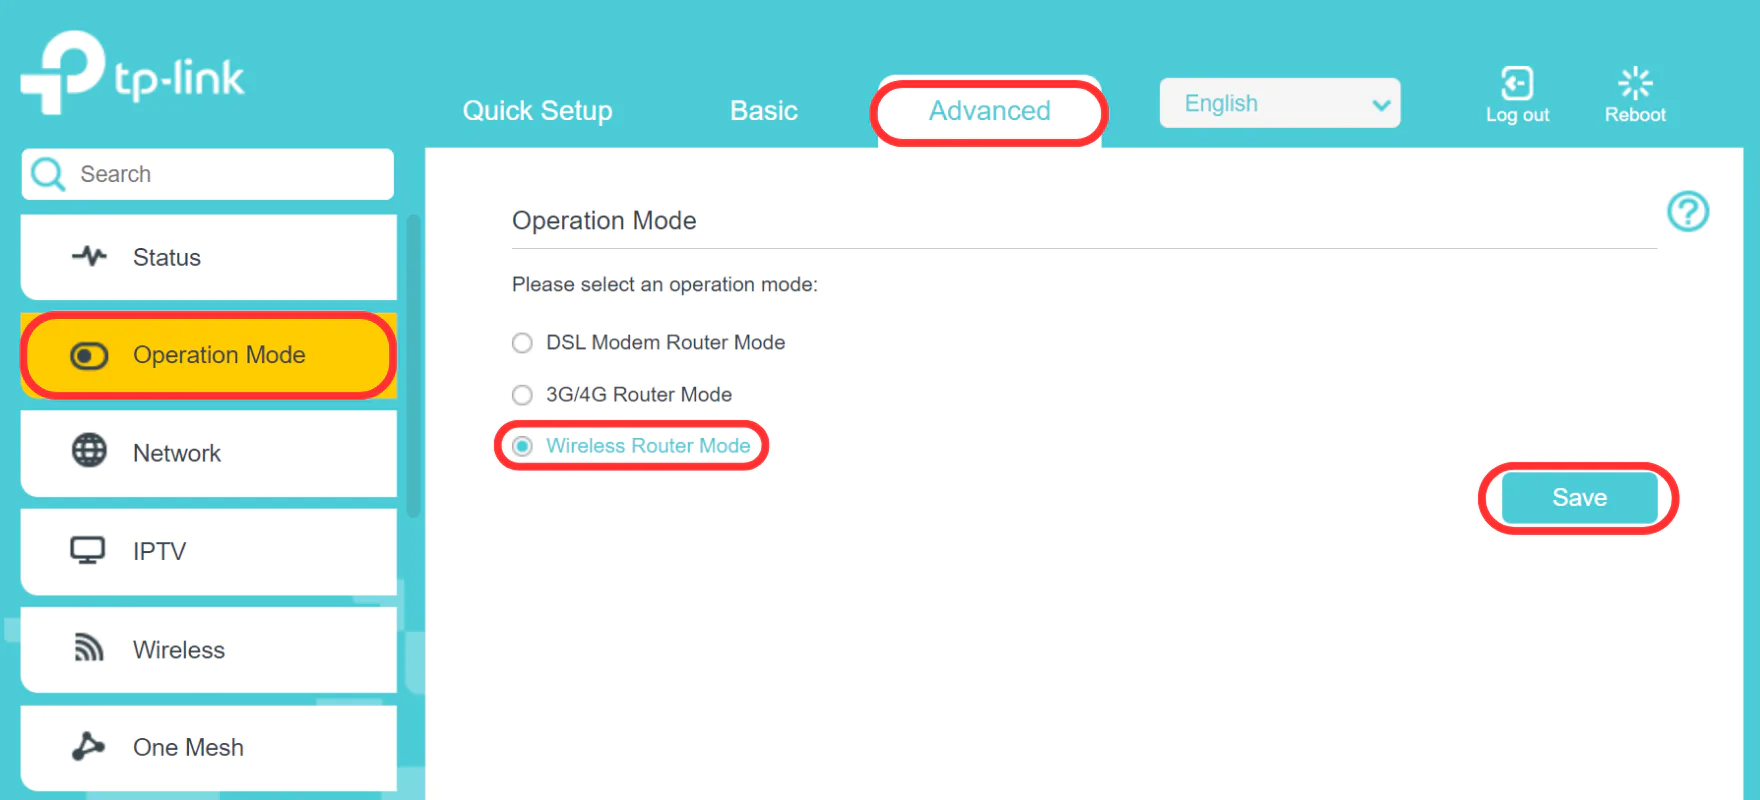Switch to the Advanced tab
Screen dimensions: 1760x800
coord(990,111)
